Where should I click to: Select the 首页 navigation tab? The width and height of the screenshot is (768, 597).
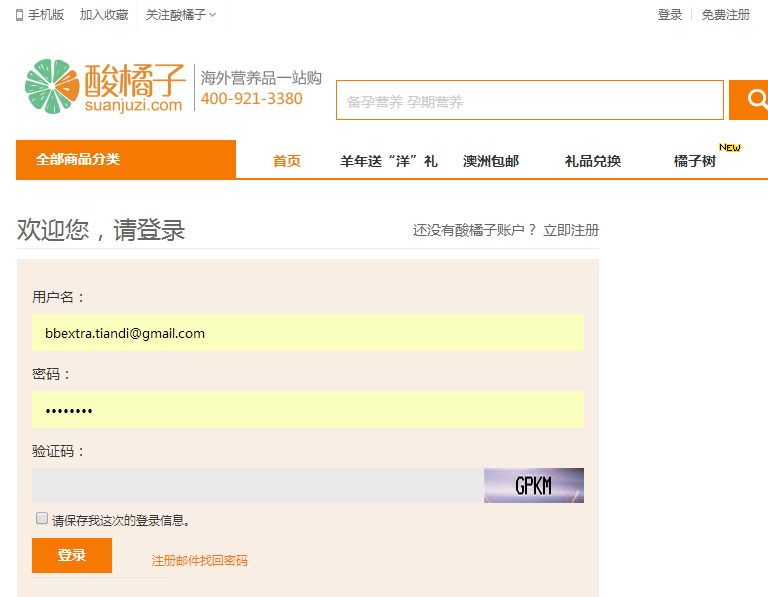(287, 161)
